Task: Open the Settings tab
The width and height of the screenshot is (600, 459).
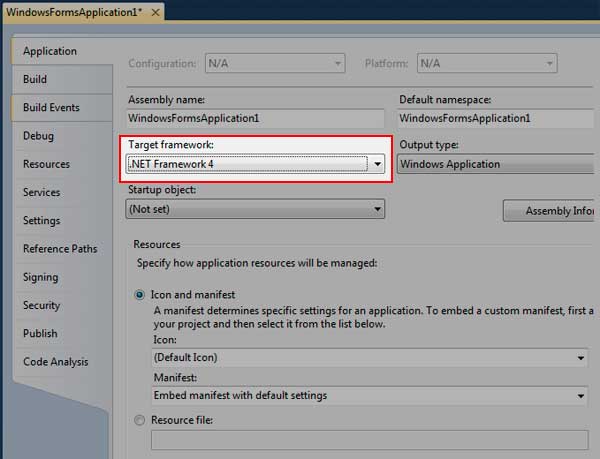Action: [x=62, y=221]
